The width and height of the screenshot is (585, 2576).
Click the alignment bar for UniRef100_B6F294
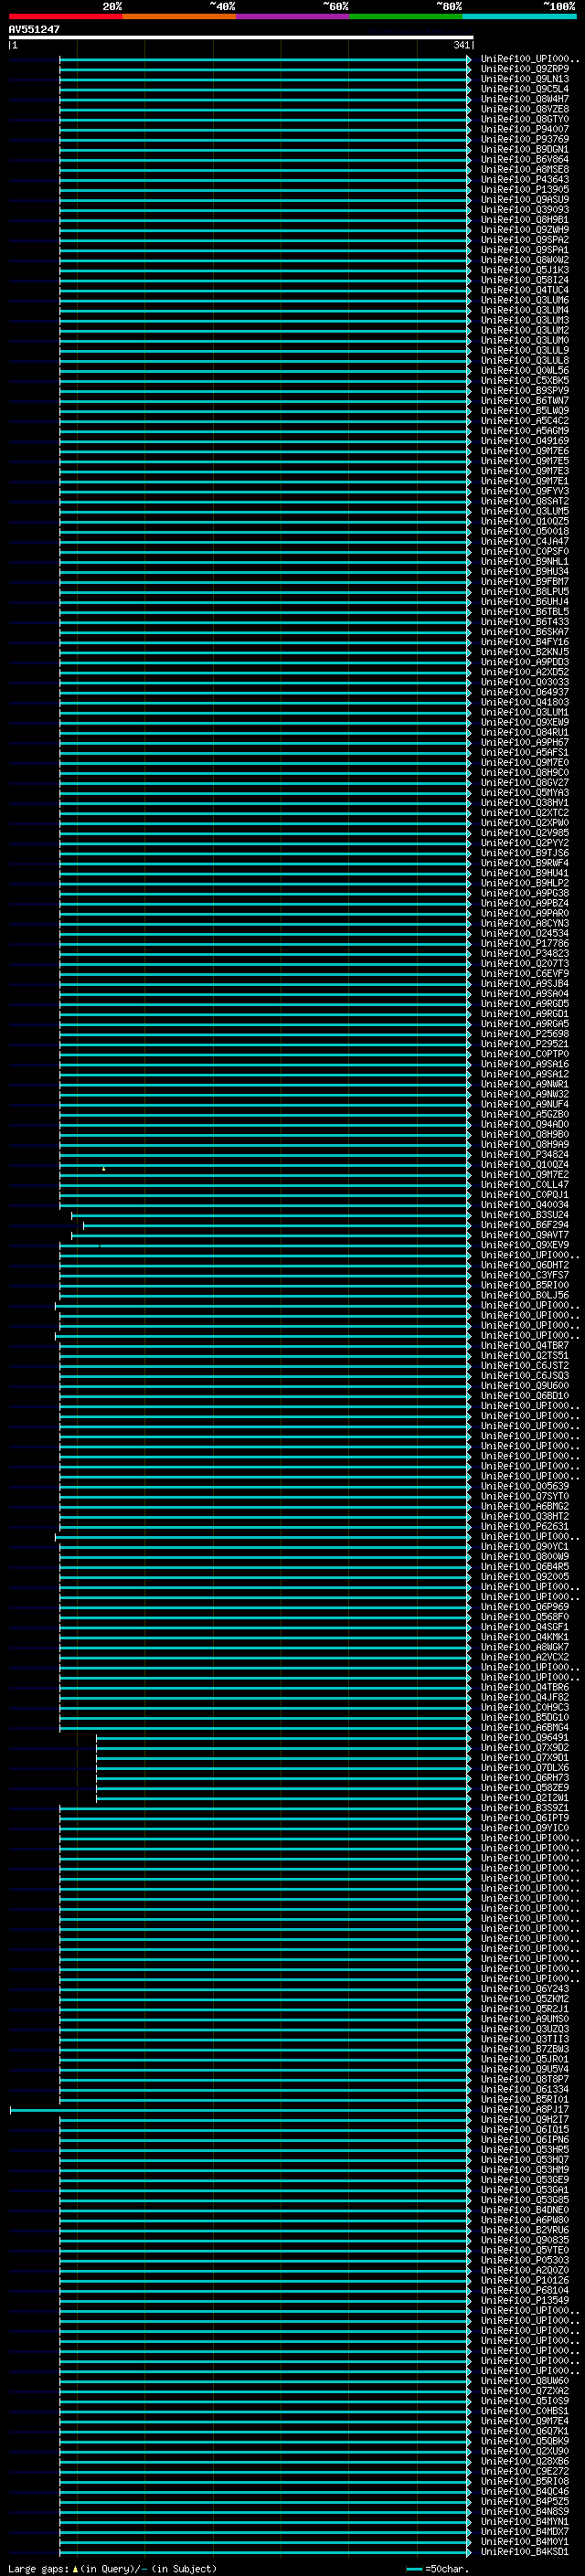tap(276, 1225)
